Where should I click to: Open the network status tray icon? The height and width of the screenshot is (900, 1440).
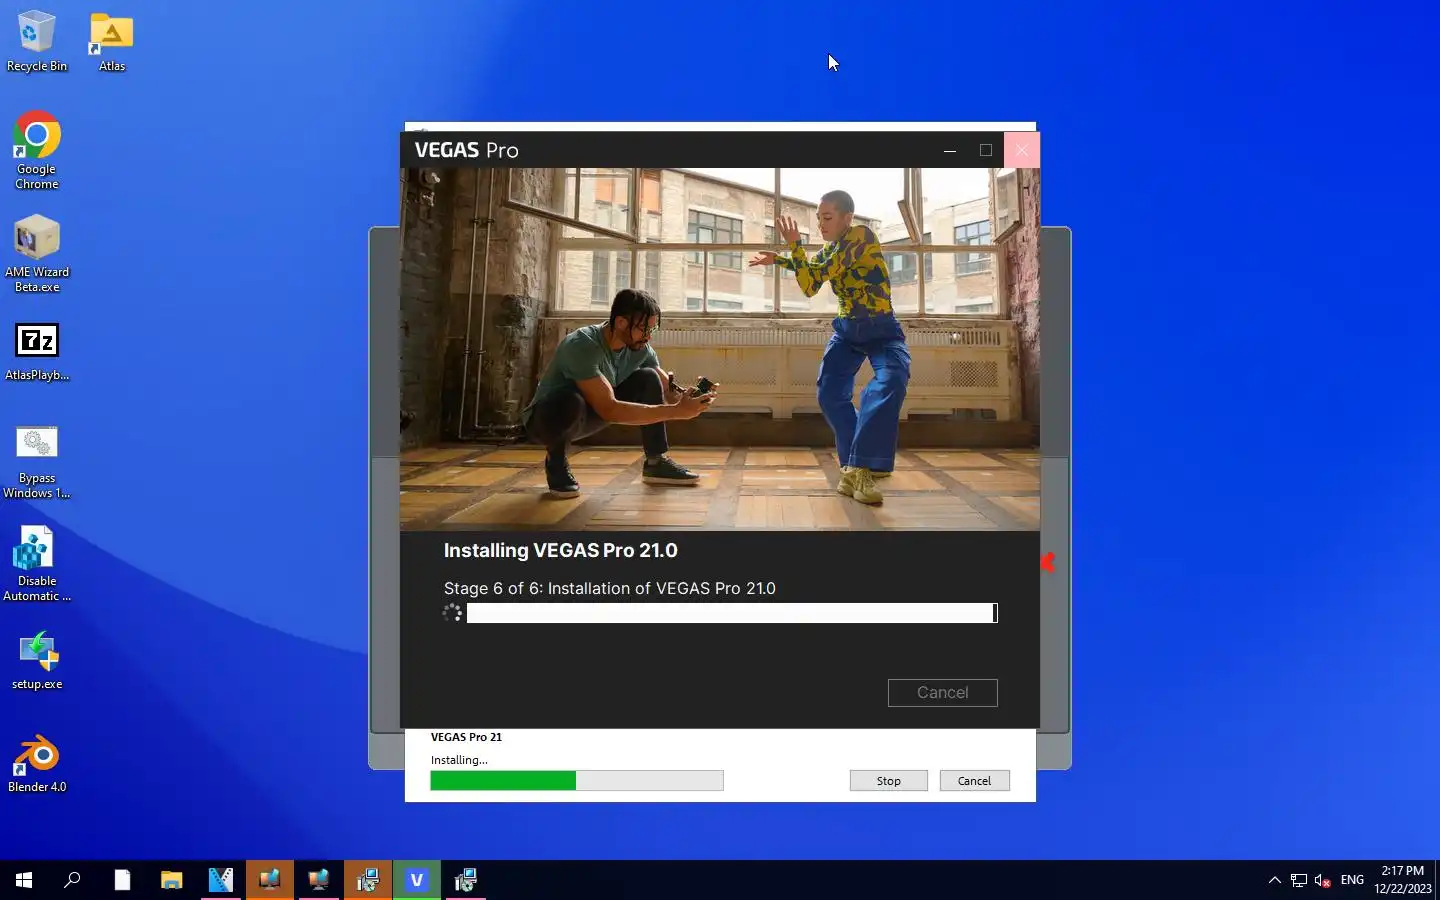[x=1298, y=880]
